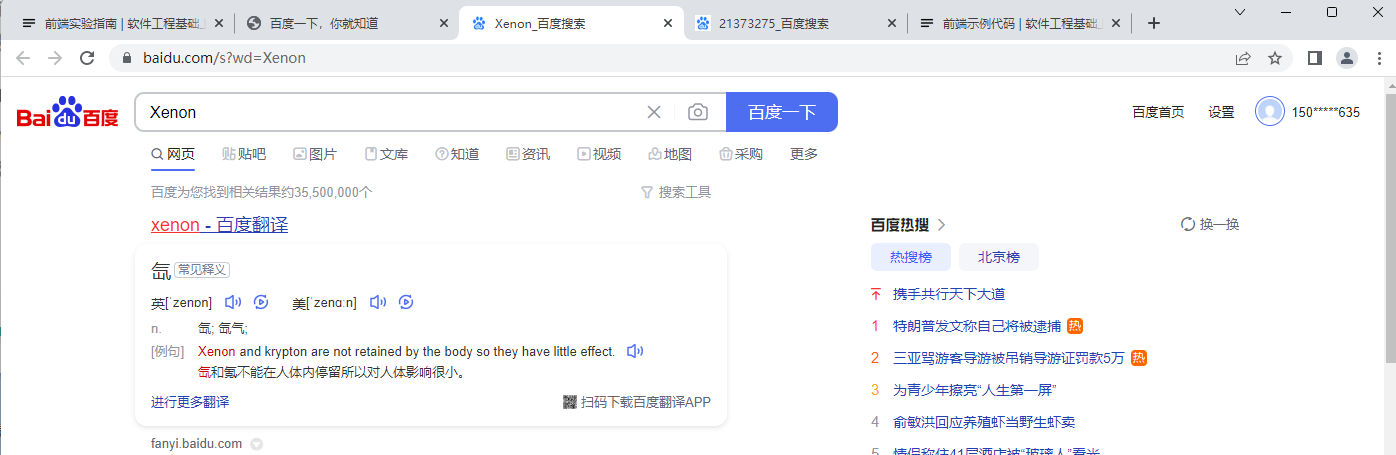Viewport: 1396px width, 455px height.
Task: Close the 前端示例代码 tab
Action: 1117,23
